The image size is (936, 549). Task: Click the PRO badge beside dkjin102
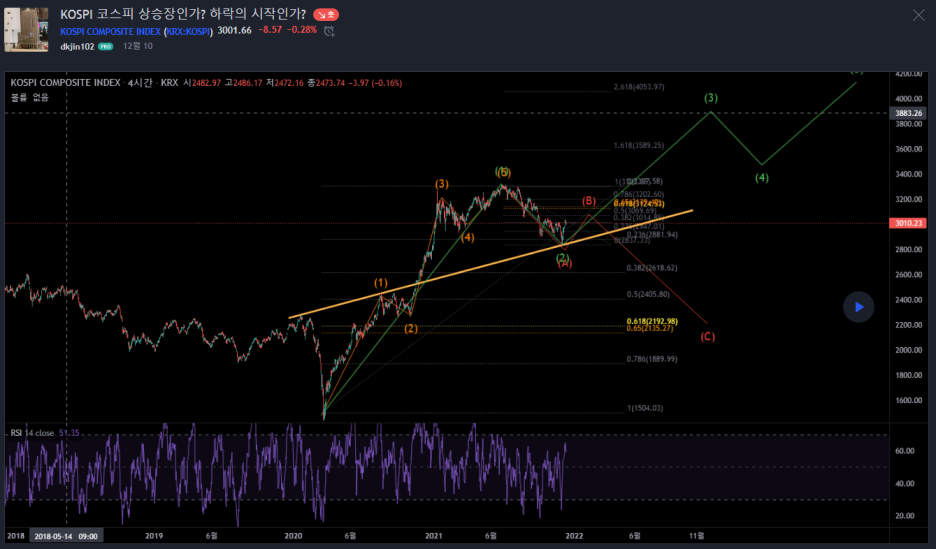pyautogui.click(x=105, y=47)
